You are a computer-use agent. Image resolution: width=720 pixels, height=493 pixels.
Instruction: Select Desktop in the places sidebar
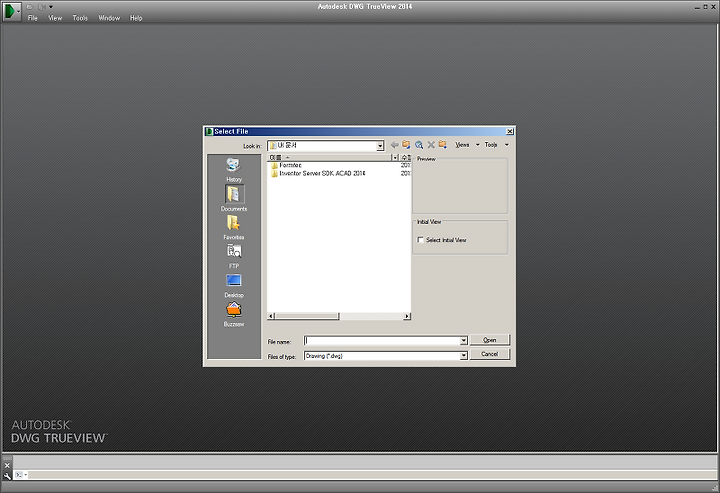pyautogui.click(x=234, y=285)
